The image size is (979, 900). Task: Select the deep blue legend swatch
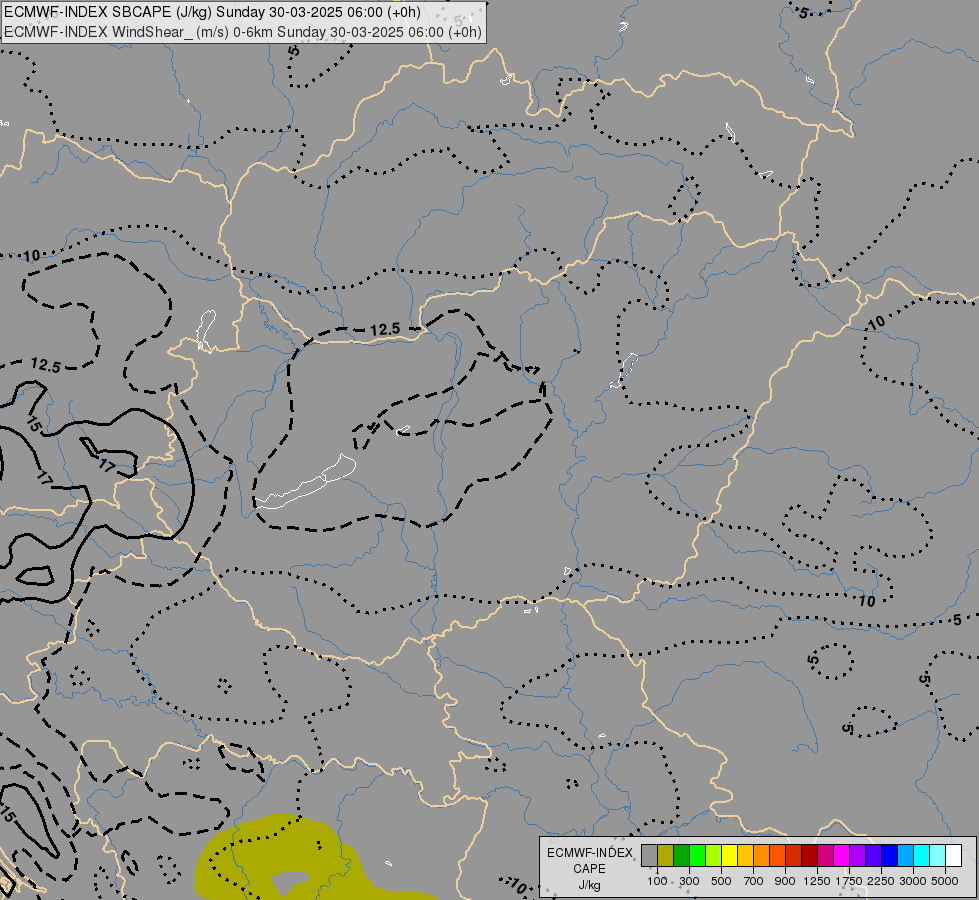[890, 856]
